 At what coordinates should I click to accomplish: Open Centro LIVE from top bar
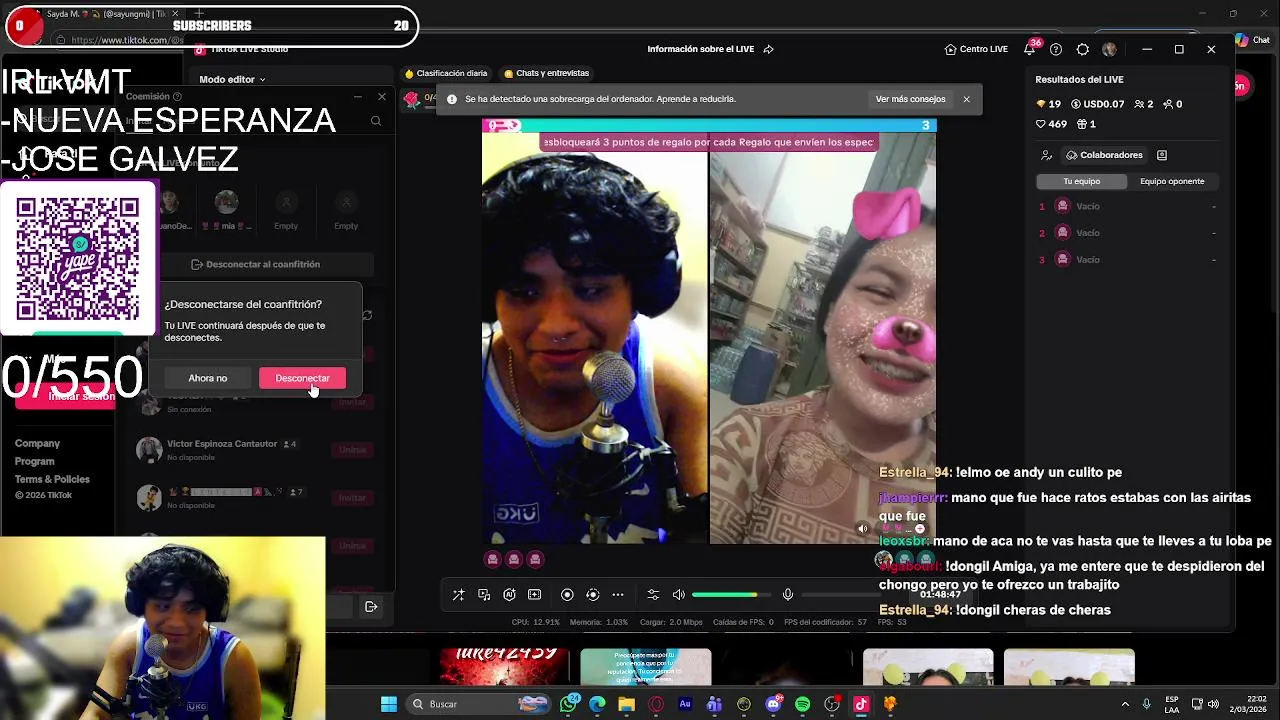[976, 49]
